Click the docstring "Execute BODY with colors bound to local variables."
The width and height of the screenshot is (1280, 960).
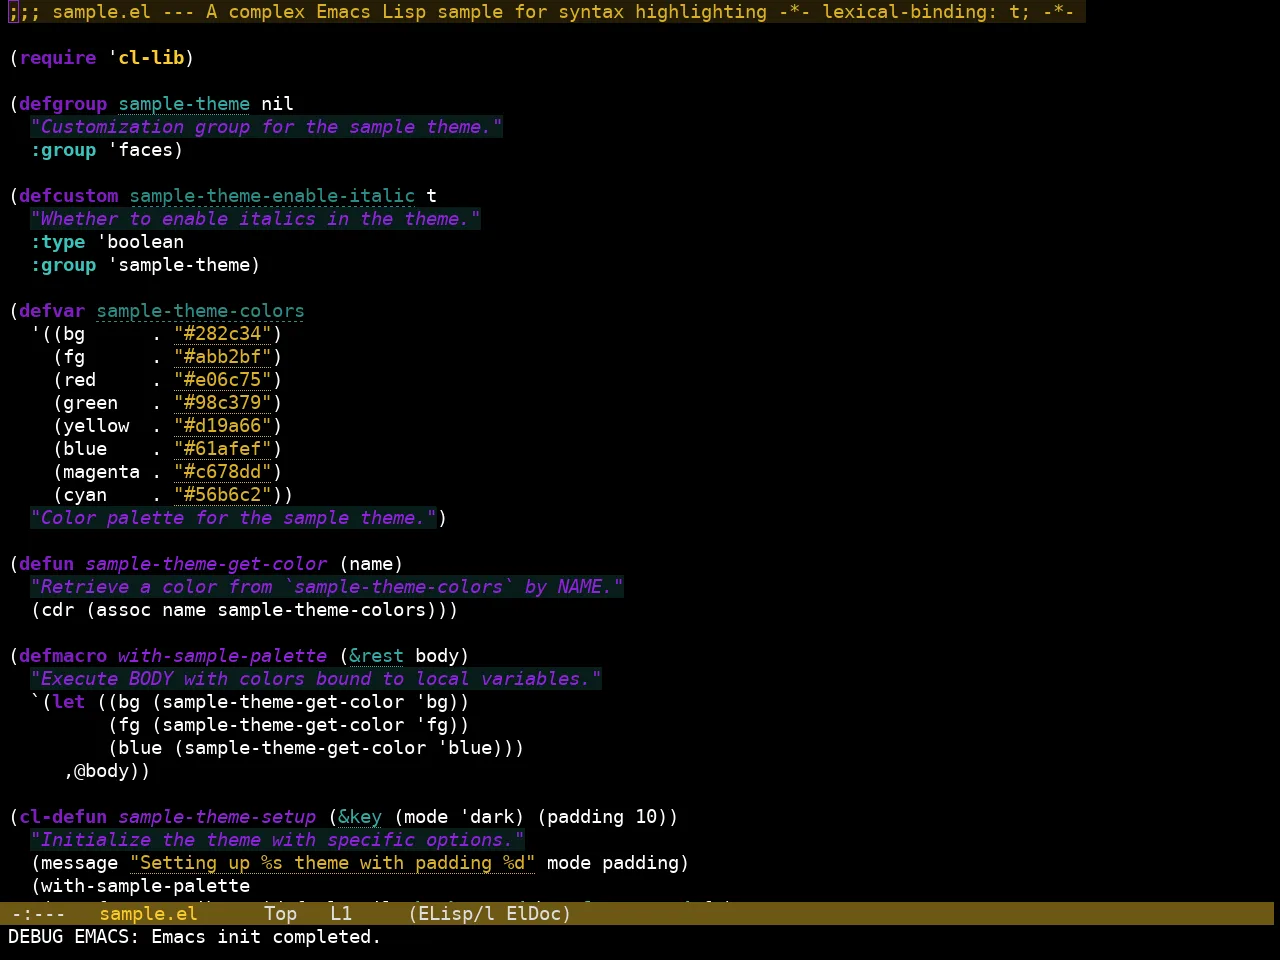click(316, 679)
